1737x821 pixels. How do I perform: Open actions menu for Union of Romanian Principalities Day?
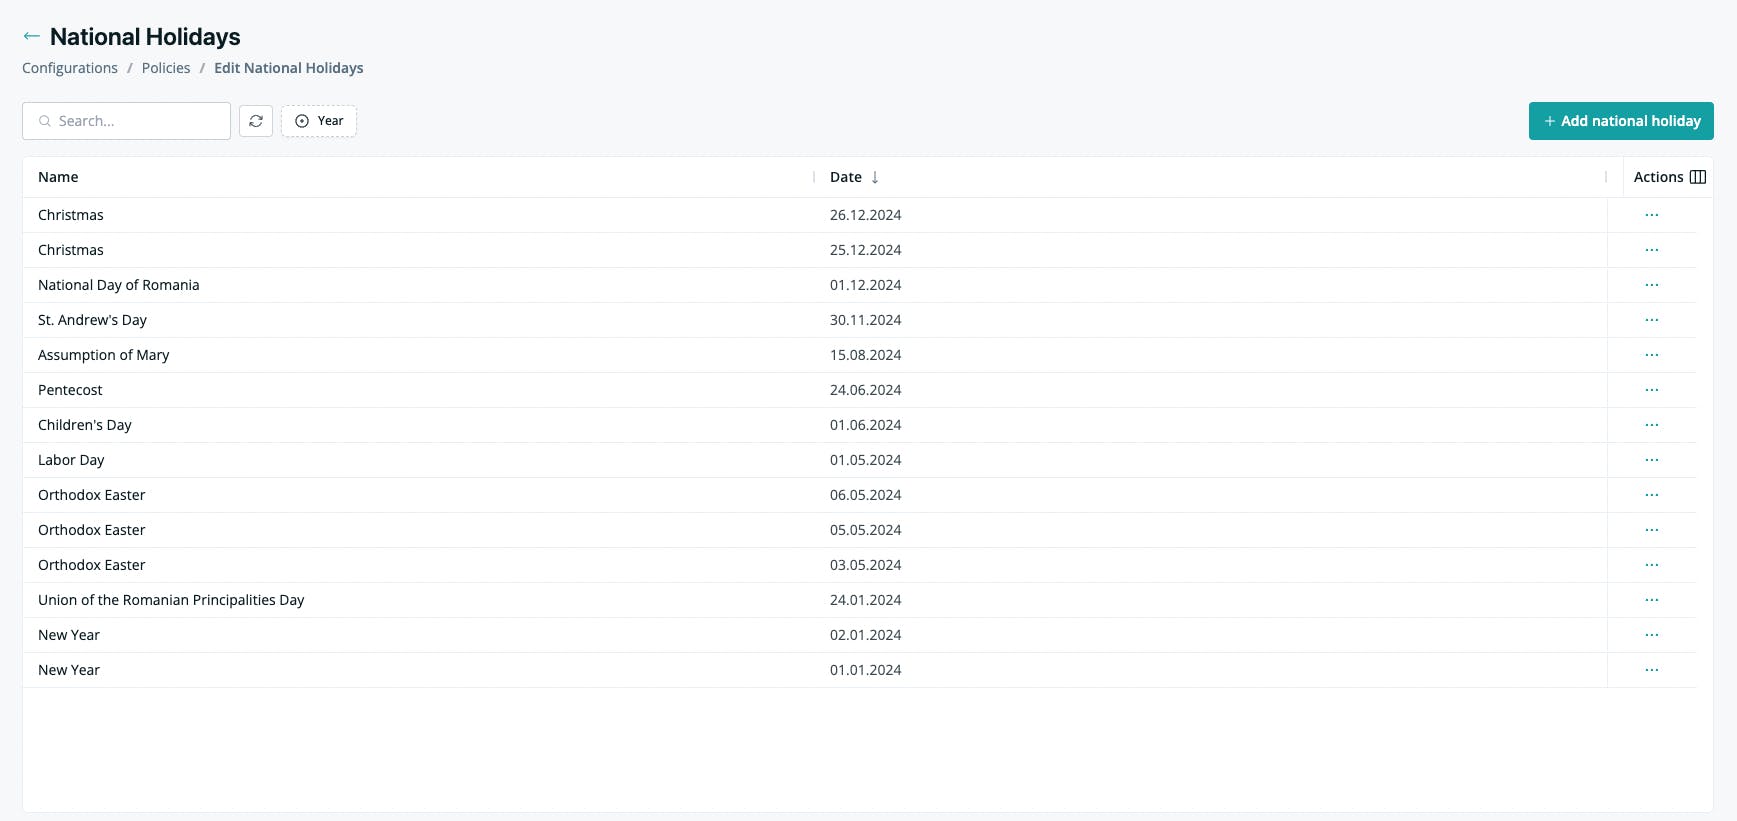point(1652,600)
